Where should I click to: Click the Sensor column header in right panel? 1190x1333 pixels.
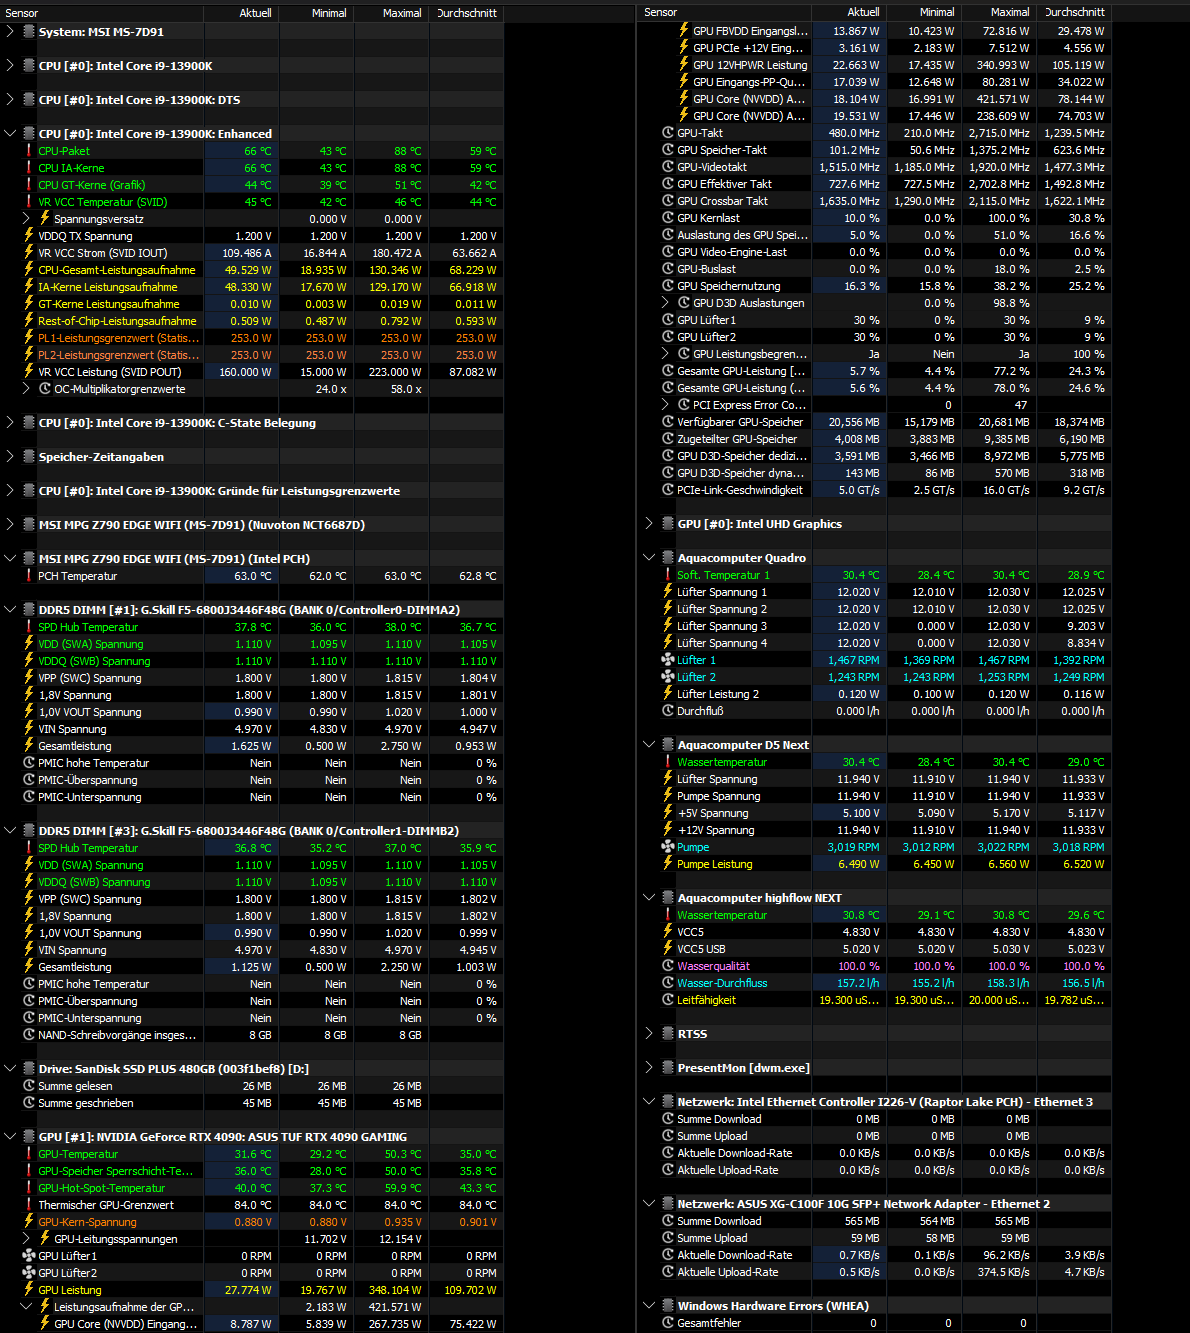pyautogui.click(x=725, y=12)
